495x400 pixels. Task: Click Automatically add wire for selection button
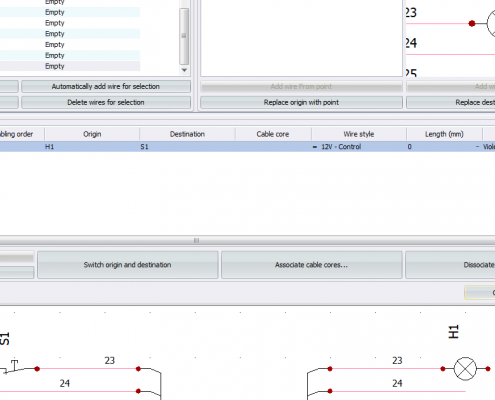(x=106, y=87)
